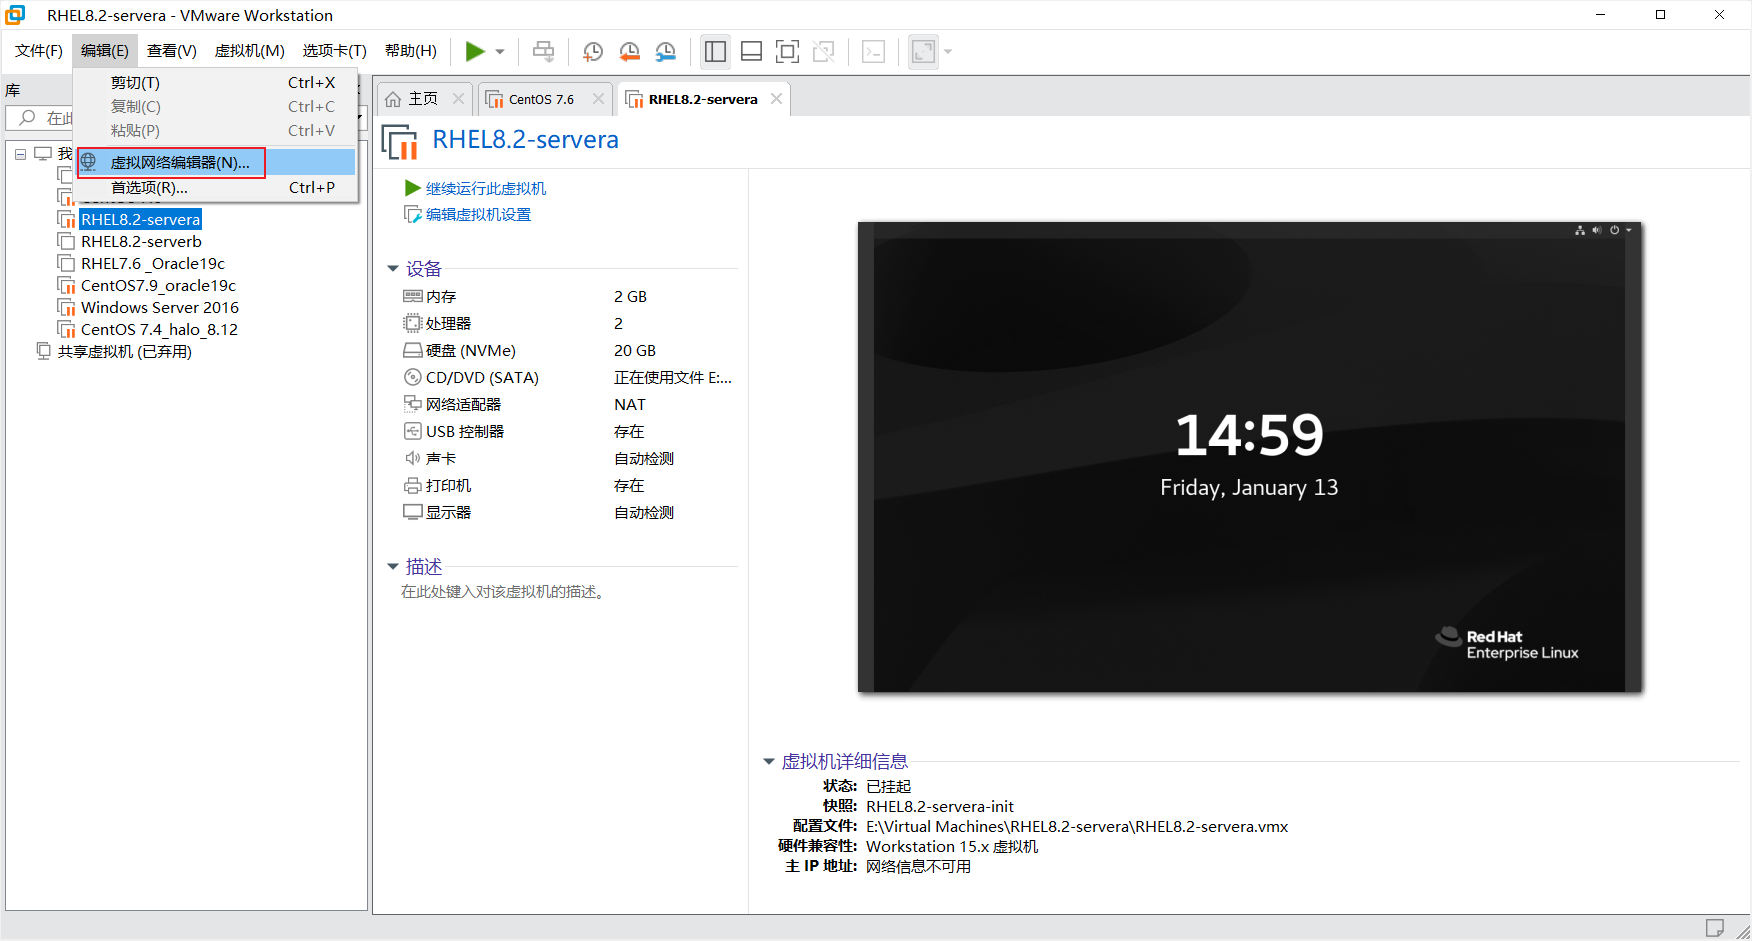Open the 虚拟机(M) menu

(x=250, y=51)
